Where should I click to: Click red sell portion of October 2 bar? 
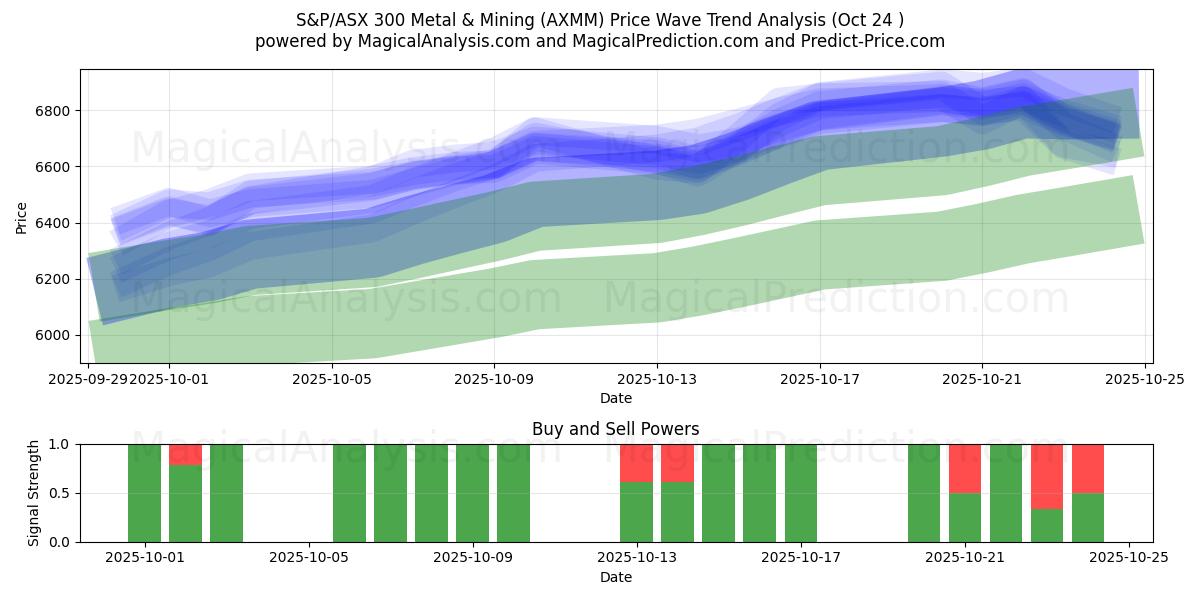click(185, 455)
